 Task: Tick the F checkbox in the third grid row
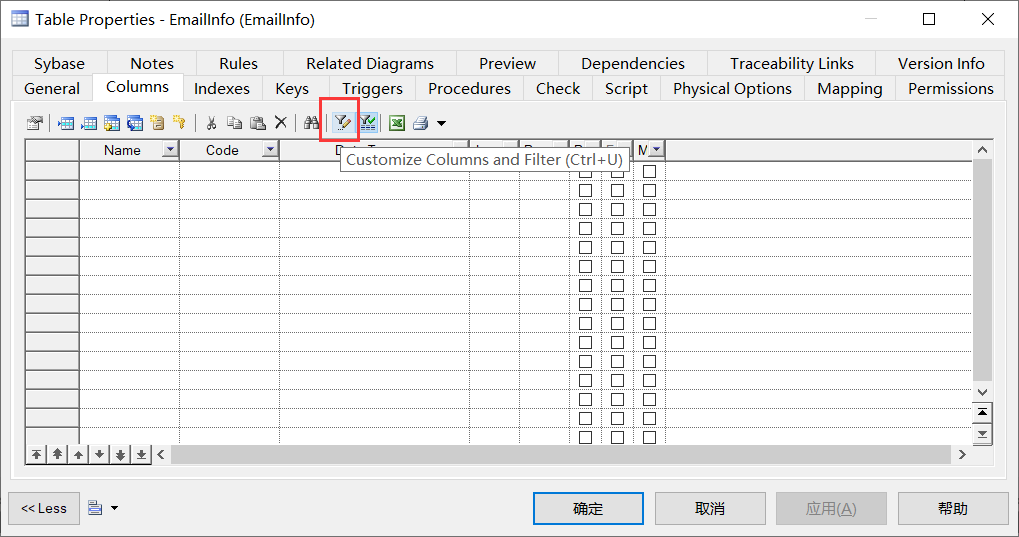coord(617,209)
